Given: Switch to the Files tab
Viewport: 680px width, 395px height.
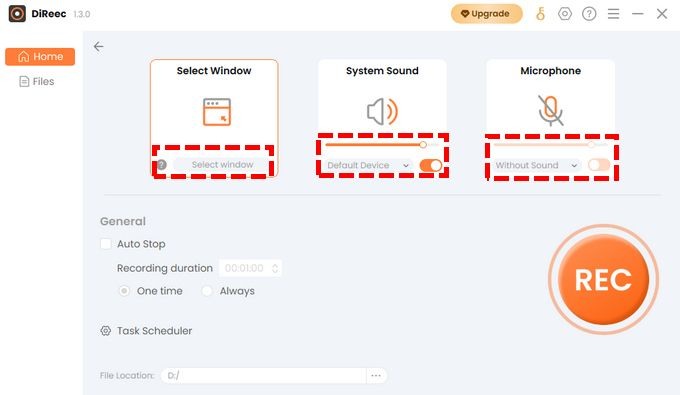Looking at the screenshot, I should point(37,82).
